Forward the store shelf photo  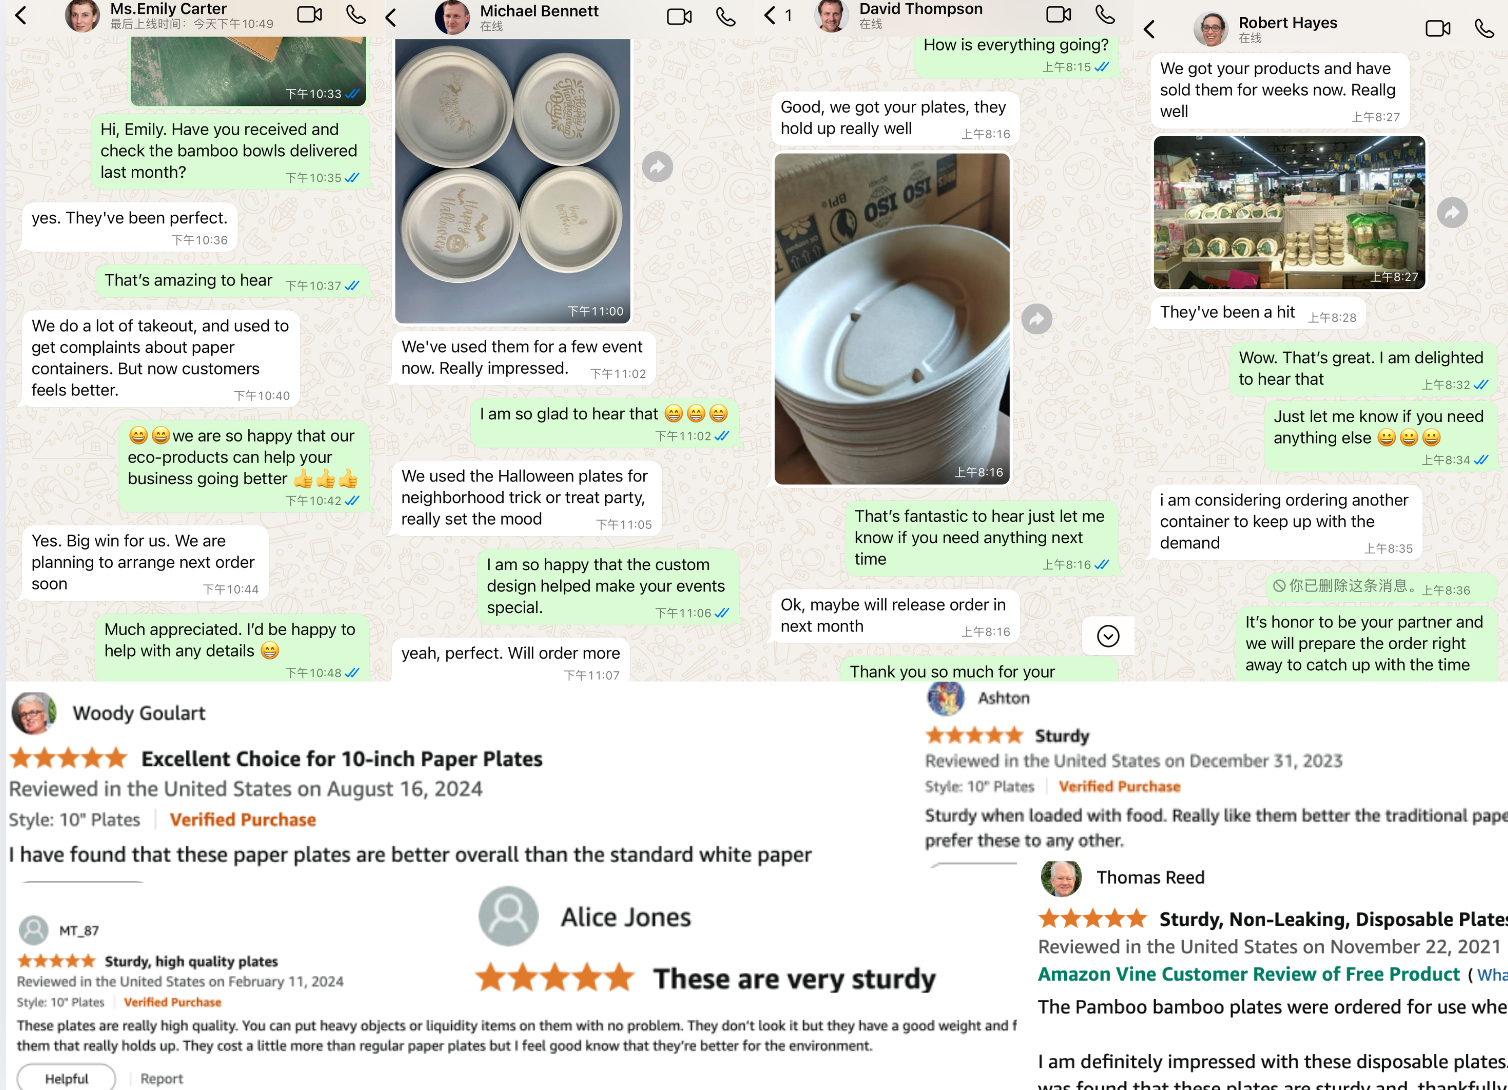tap(1452, 212)
